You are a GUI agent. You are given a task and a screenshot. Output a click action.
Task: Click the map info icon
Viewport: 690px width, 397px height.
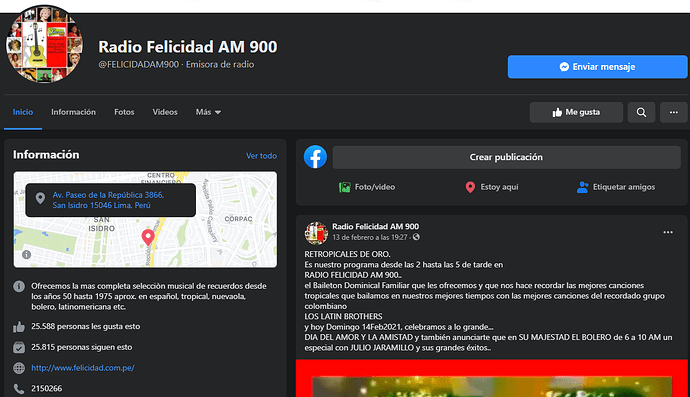pyautogui.click(x=26, y=254)
